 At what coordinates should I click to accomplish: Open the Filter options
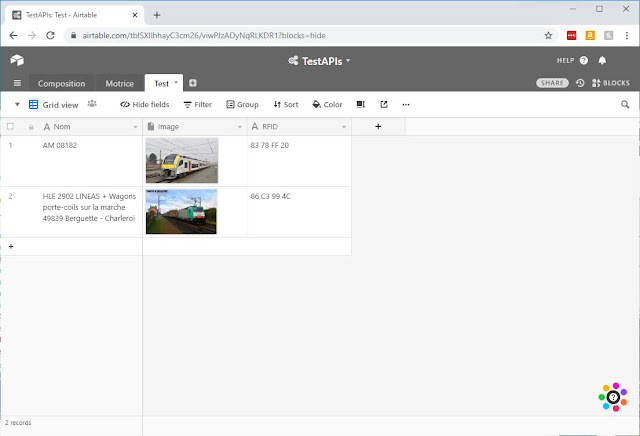pos(198,105)
